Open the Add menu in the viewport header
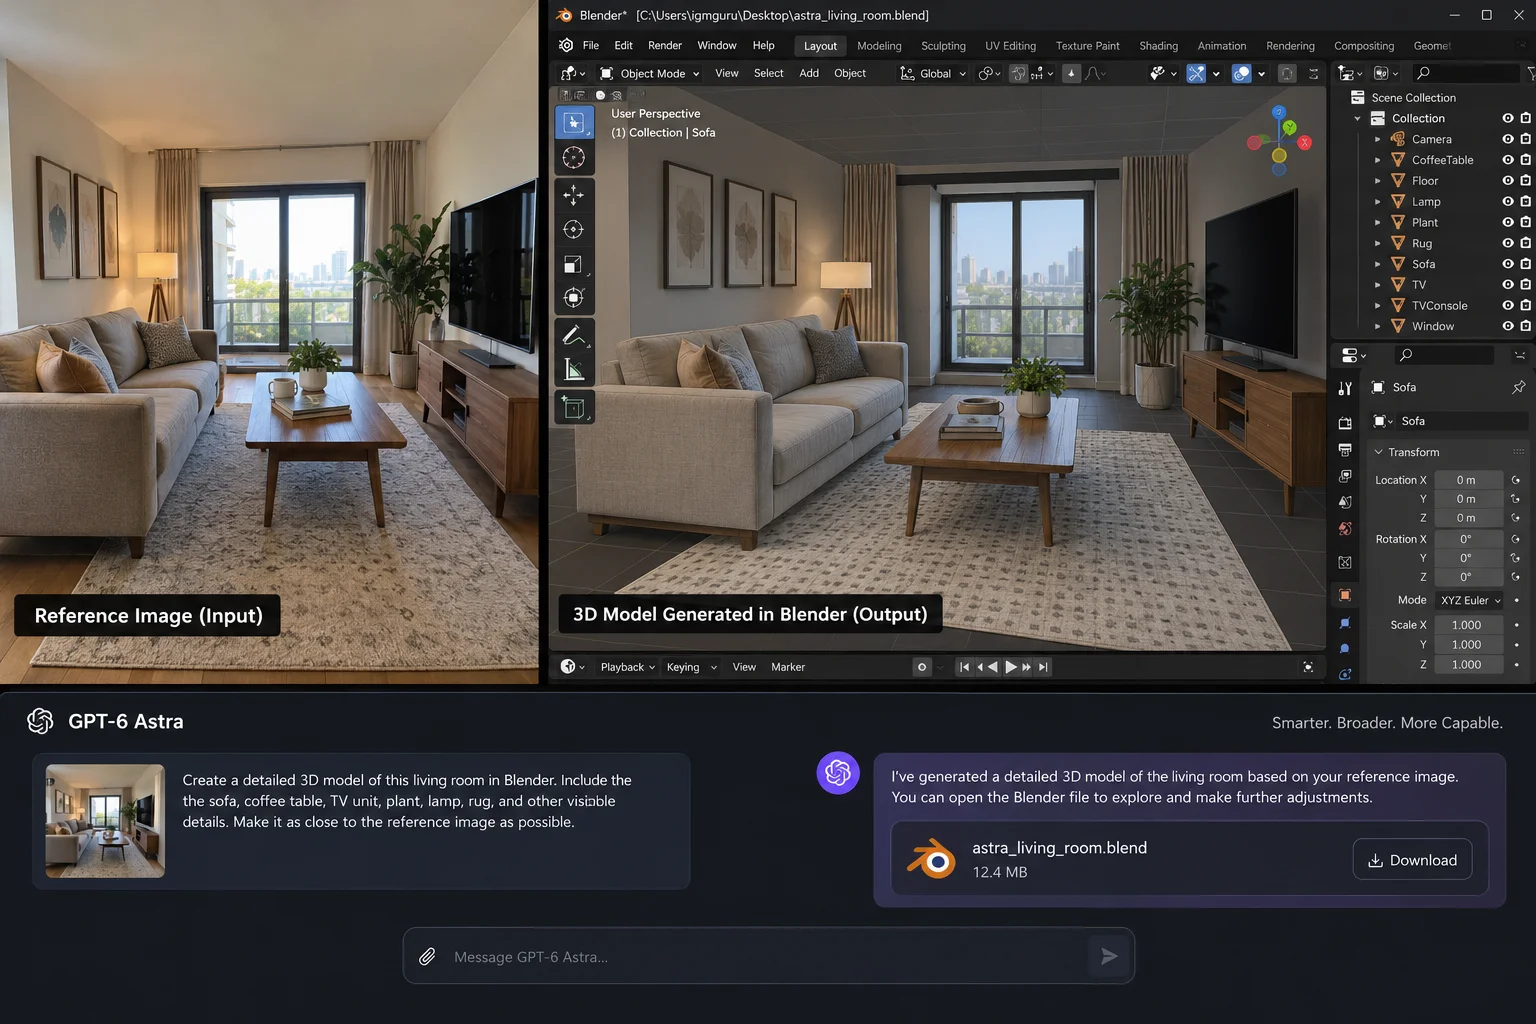 [809, 73]
